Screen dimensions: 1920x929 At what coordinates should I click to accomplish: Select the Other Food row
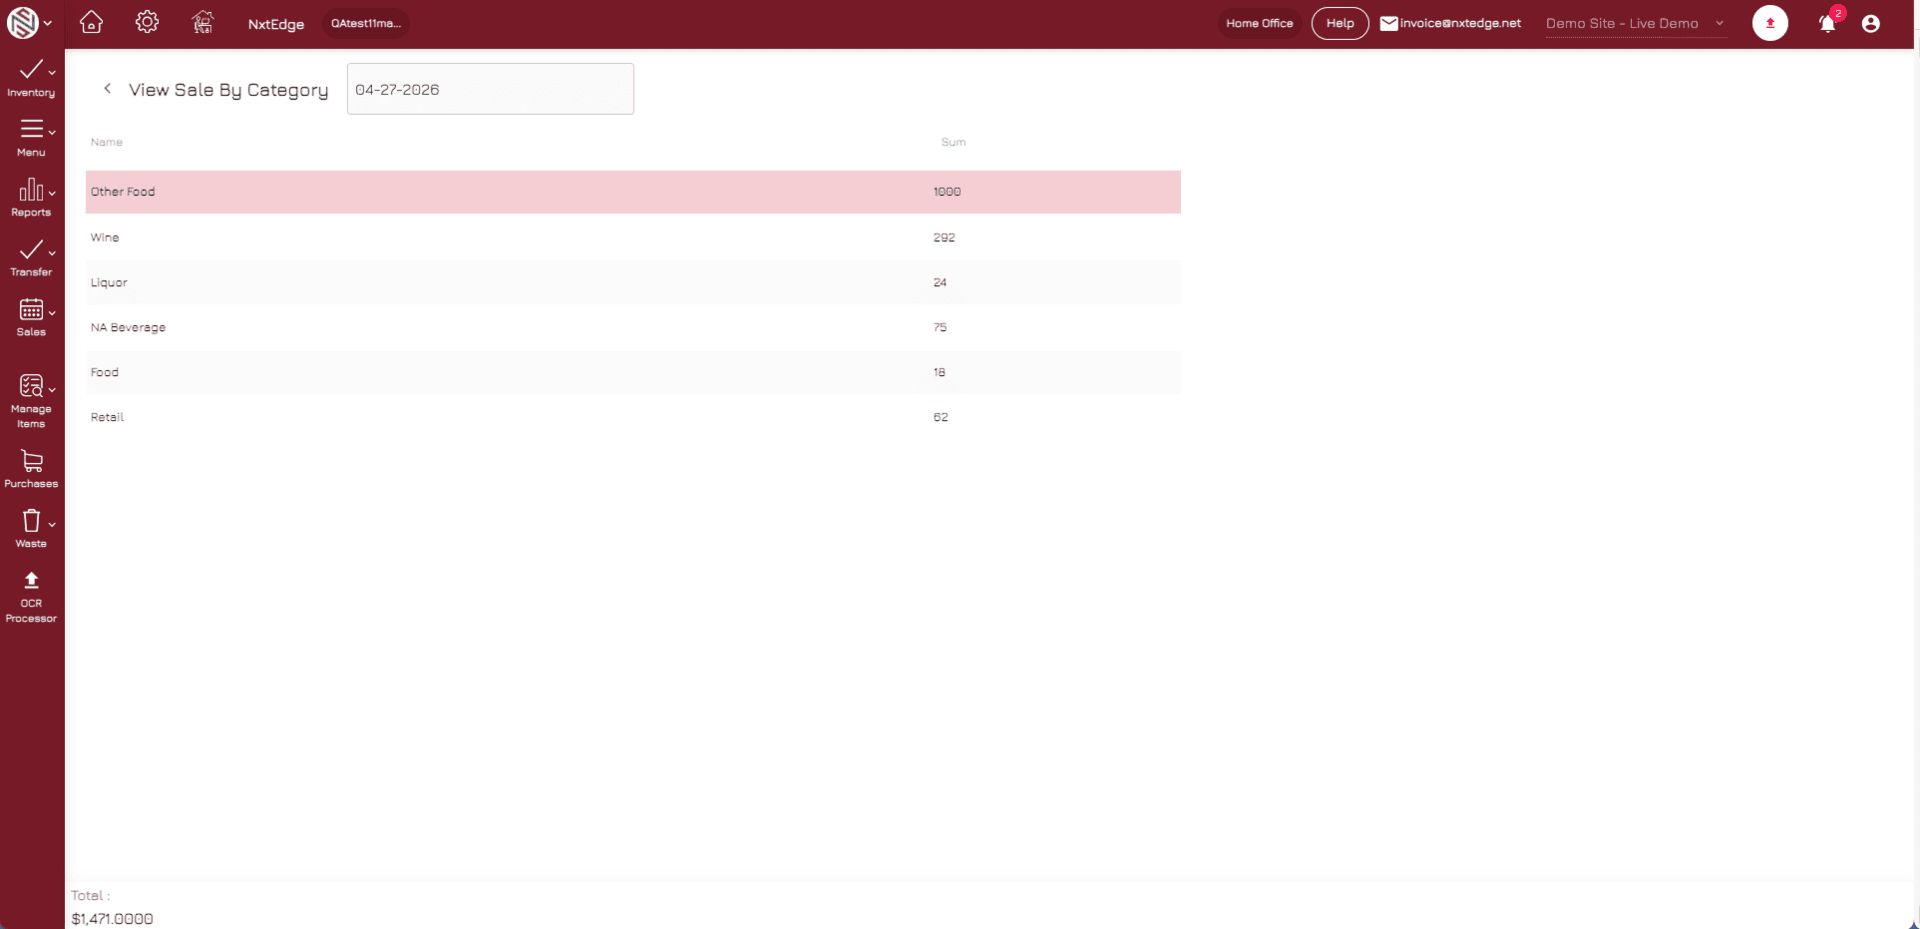[x=633, y=192]
